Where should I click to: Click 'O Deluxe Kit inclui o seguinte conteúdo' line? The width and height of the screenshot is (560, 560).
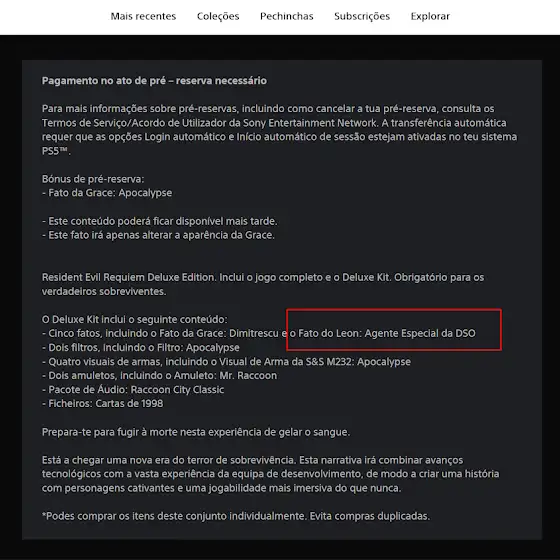[x=134, y=319]
